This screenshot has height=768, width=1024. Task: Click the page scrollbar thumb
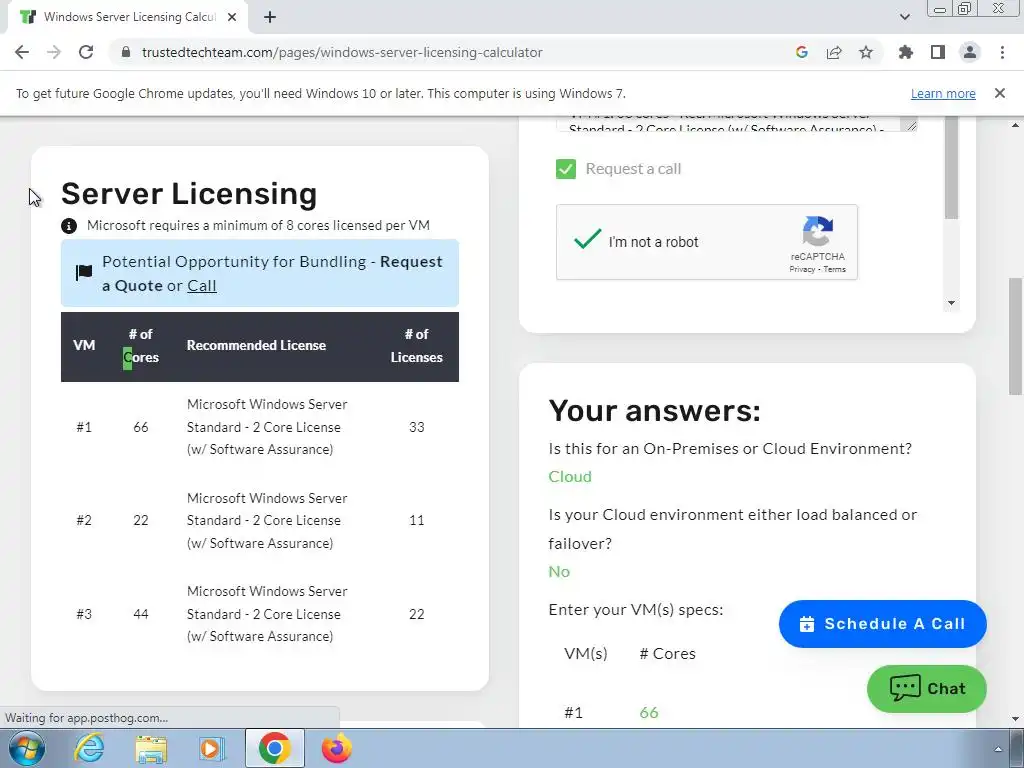(1015, 336)
